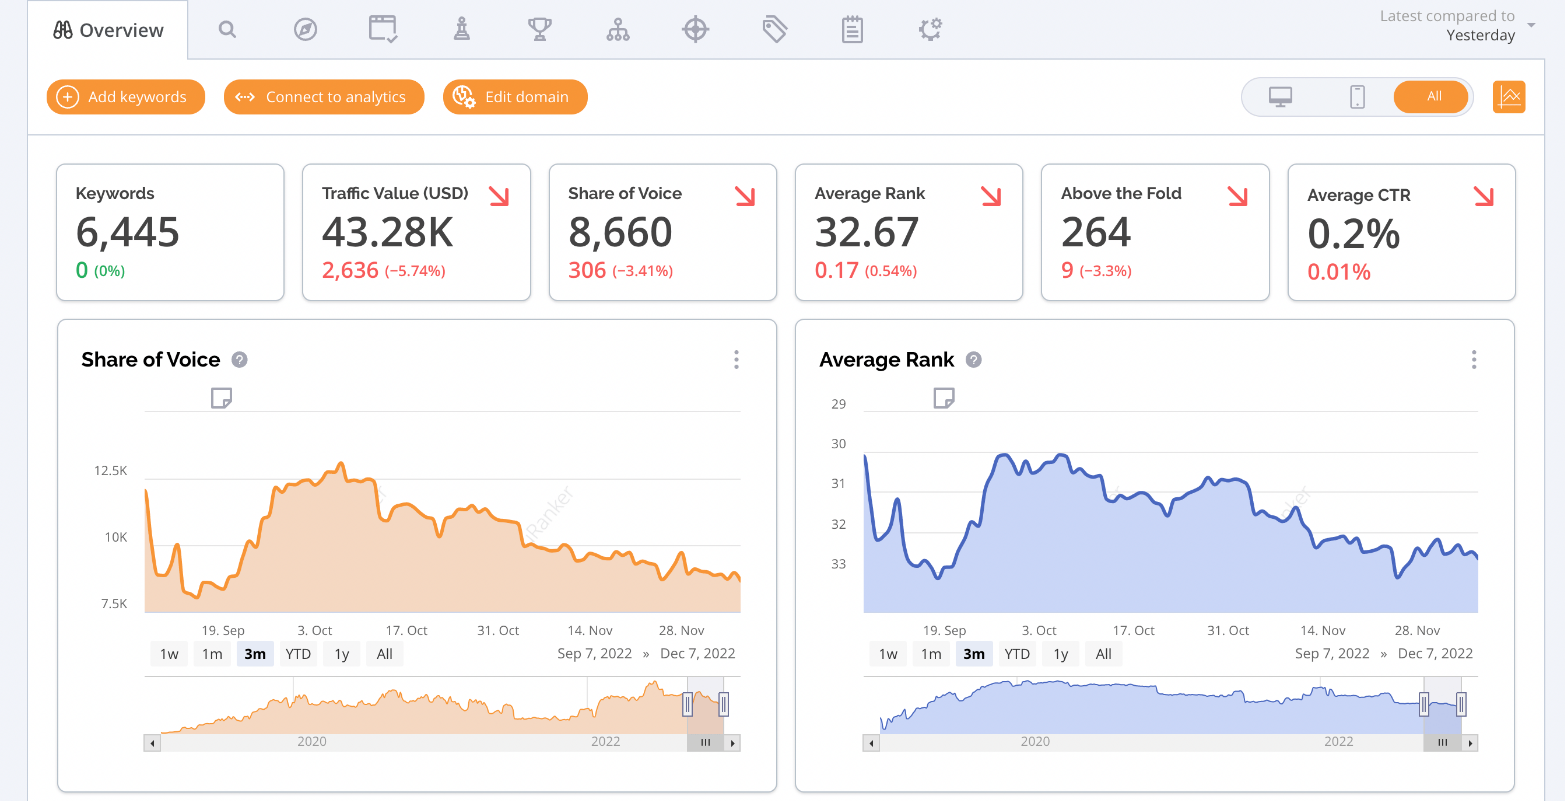The width and height of the screenshot is (1565, 801).
Task: Select 1m range on Share of Voice chart
Action: [x=212, y=654]
